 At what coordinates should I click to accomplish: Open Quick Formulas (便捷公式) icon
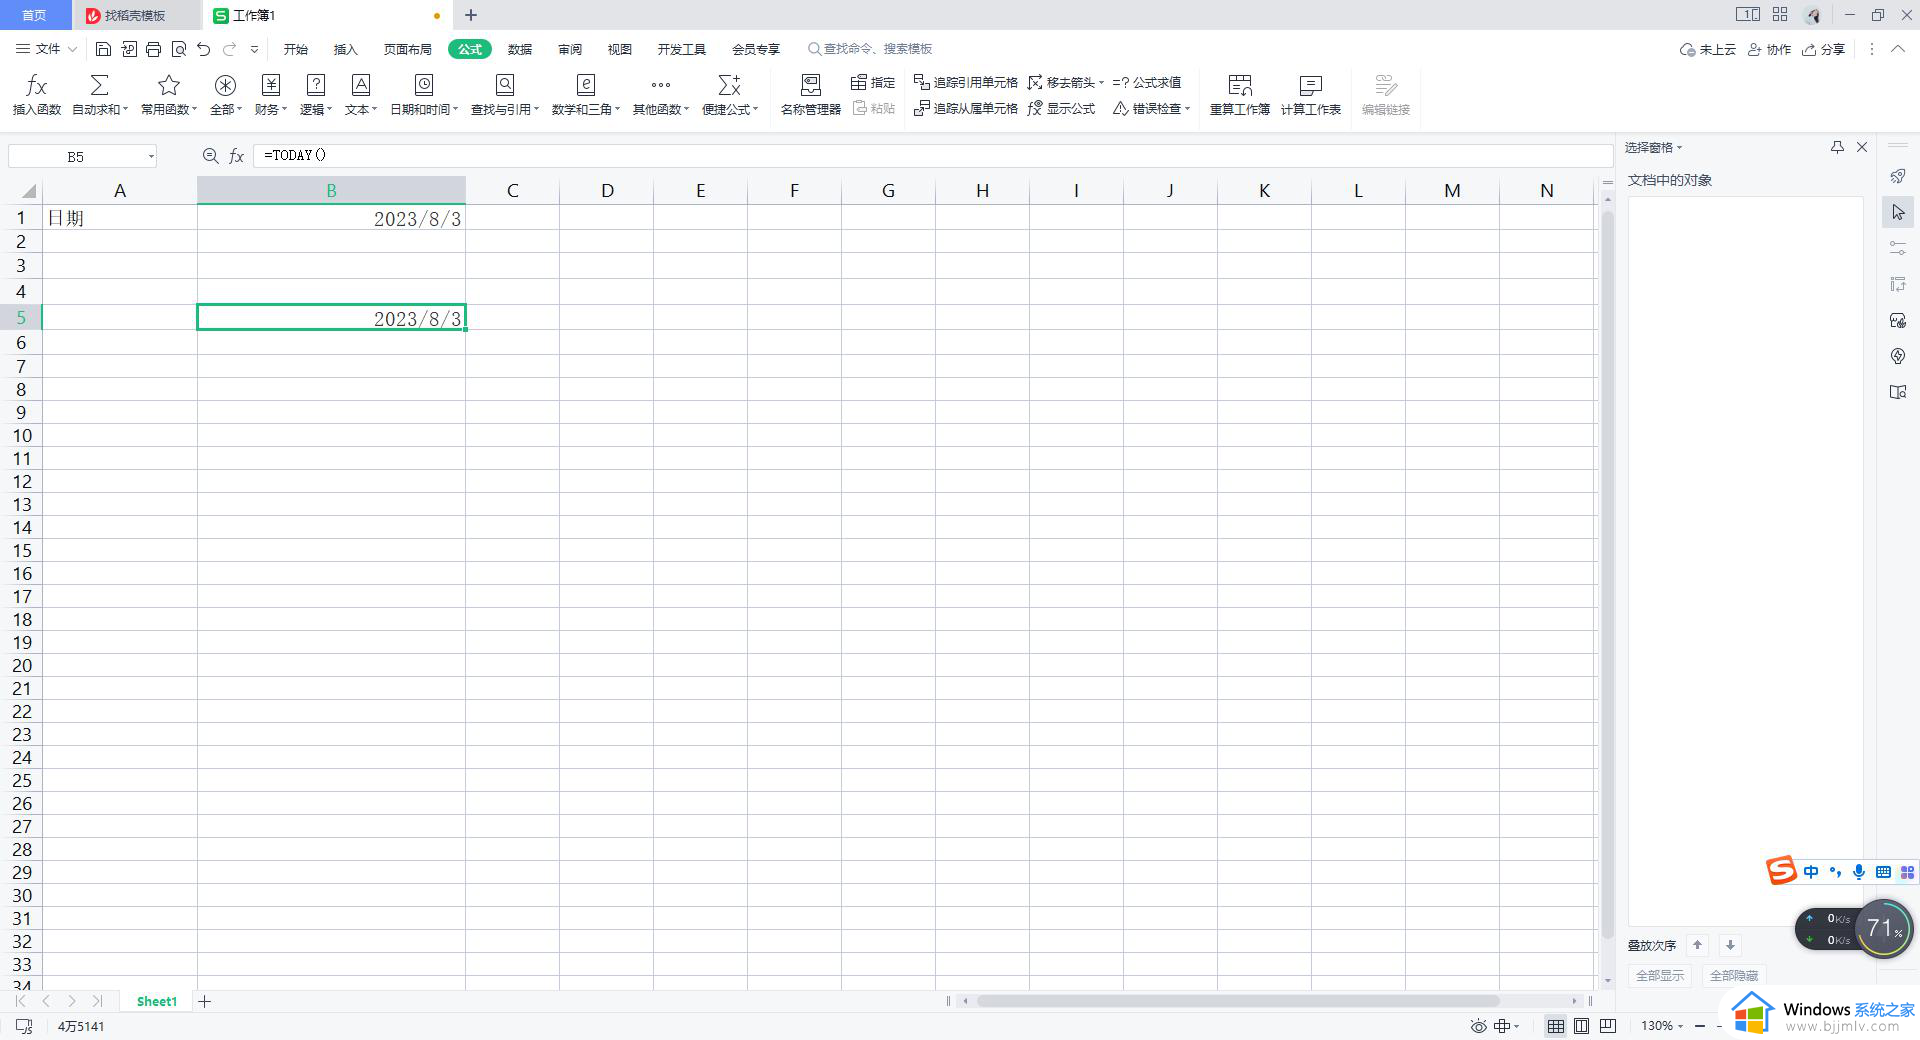click(x=729, y=86)
